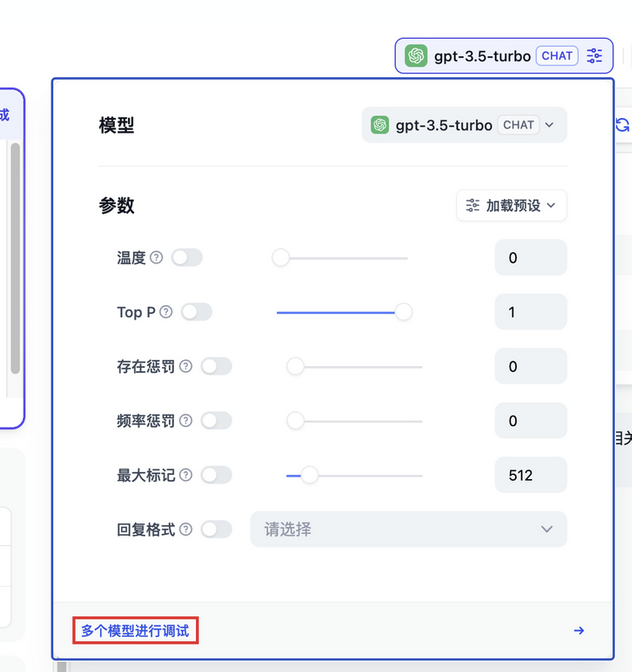
Task: Click the gpt-3.5-turbo CHAT button at top
Action: 491,56
